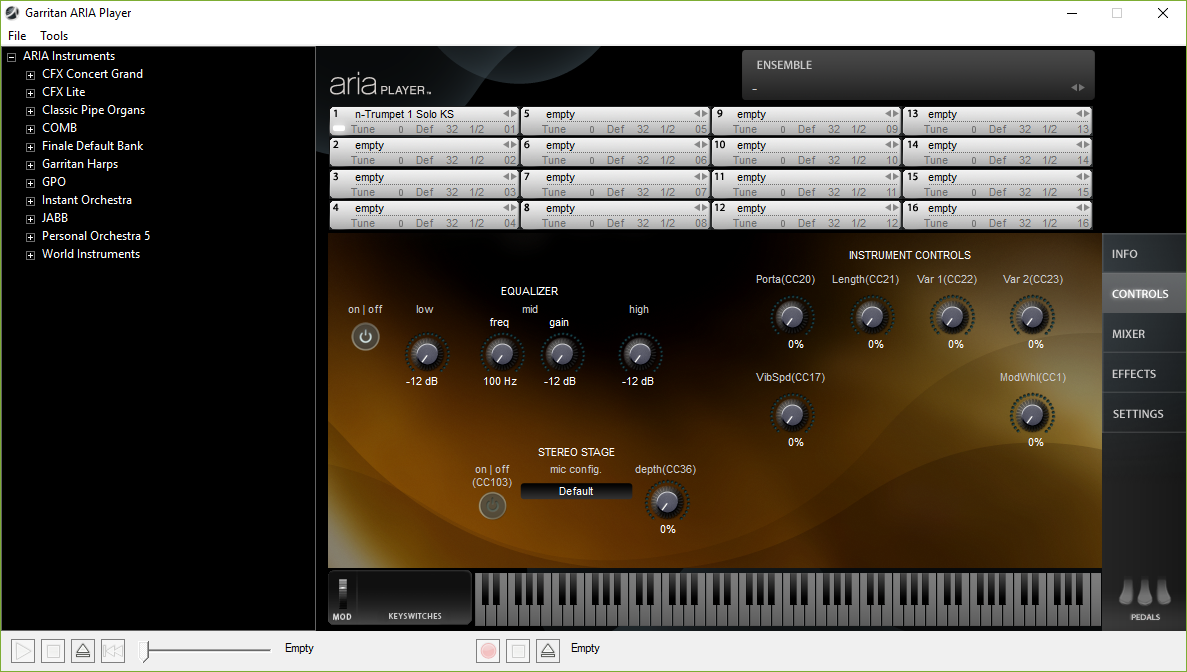Select World Instruments in the tree

click(x=91, y=254)
